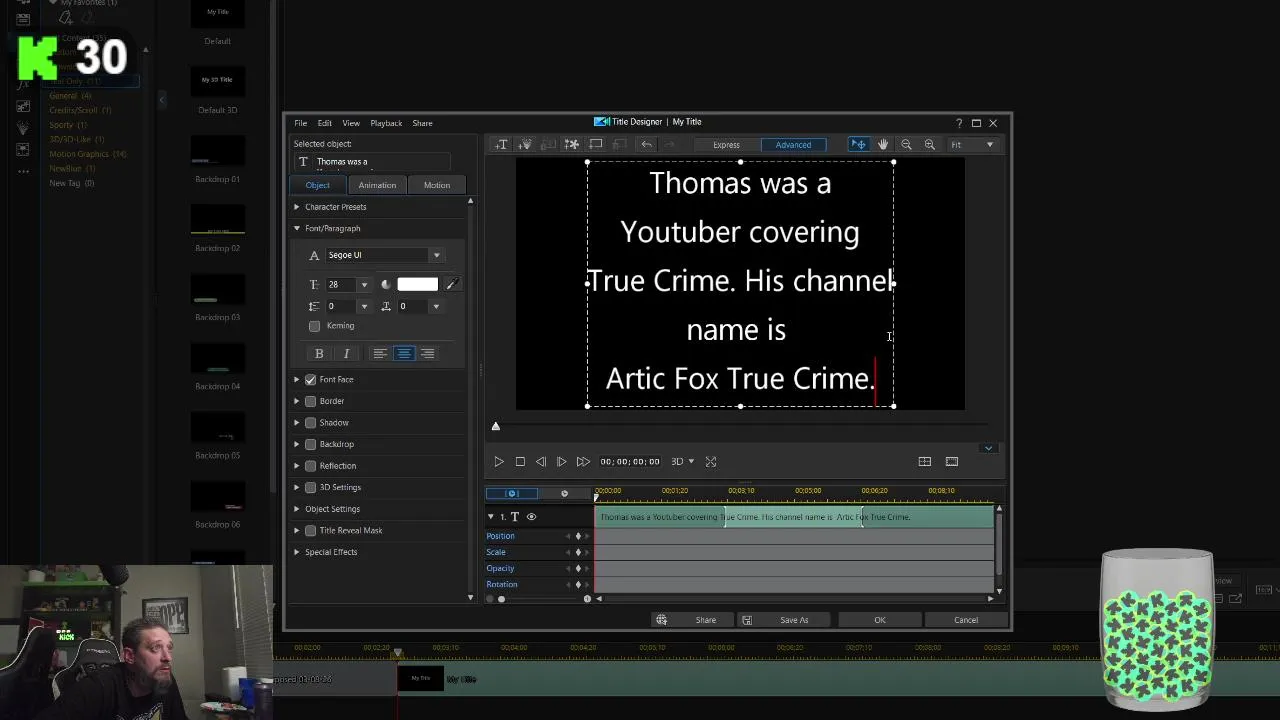1280x720 pixels.
Task: Zoom in on the preview canvas
Action: click(x=929, y=144)
